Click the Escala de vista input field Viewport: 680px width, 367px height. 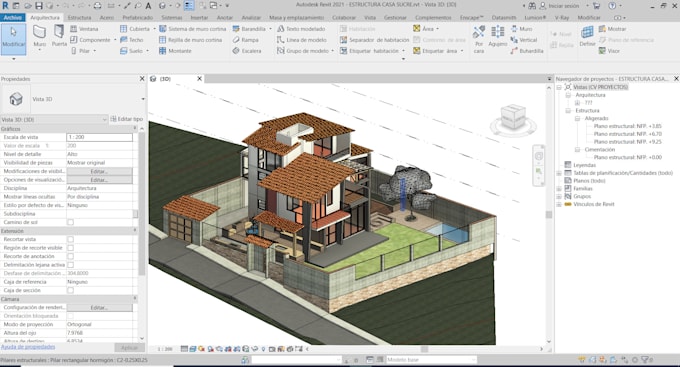99,137
